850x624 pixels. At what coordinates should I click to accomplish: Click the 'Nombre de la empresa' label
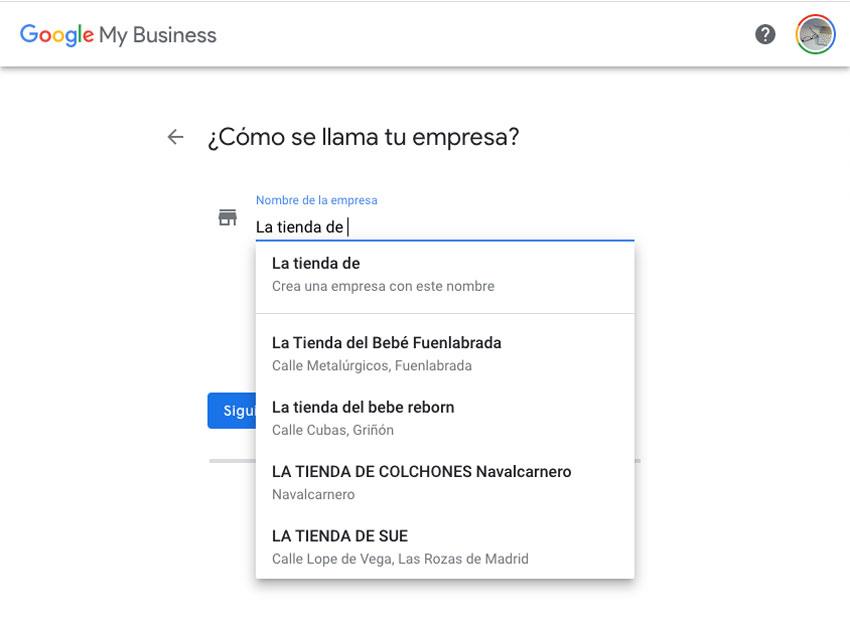point(317,200)
